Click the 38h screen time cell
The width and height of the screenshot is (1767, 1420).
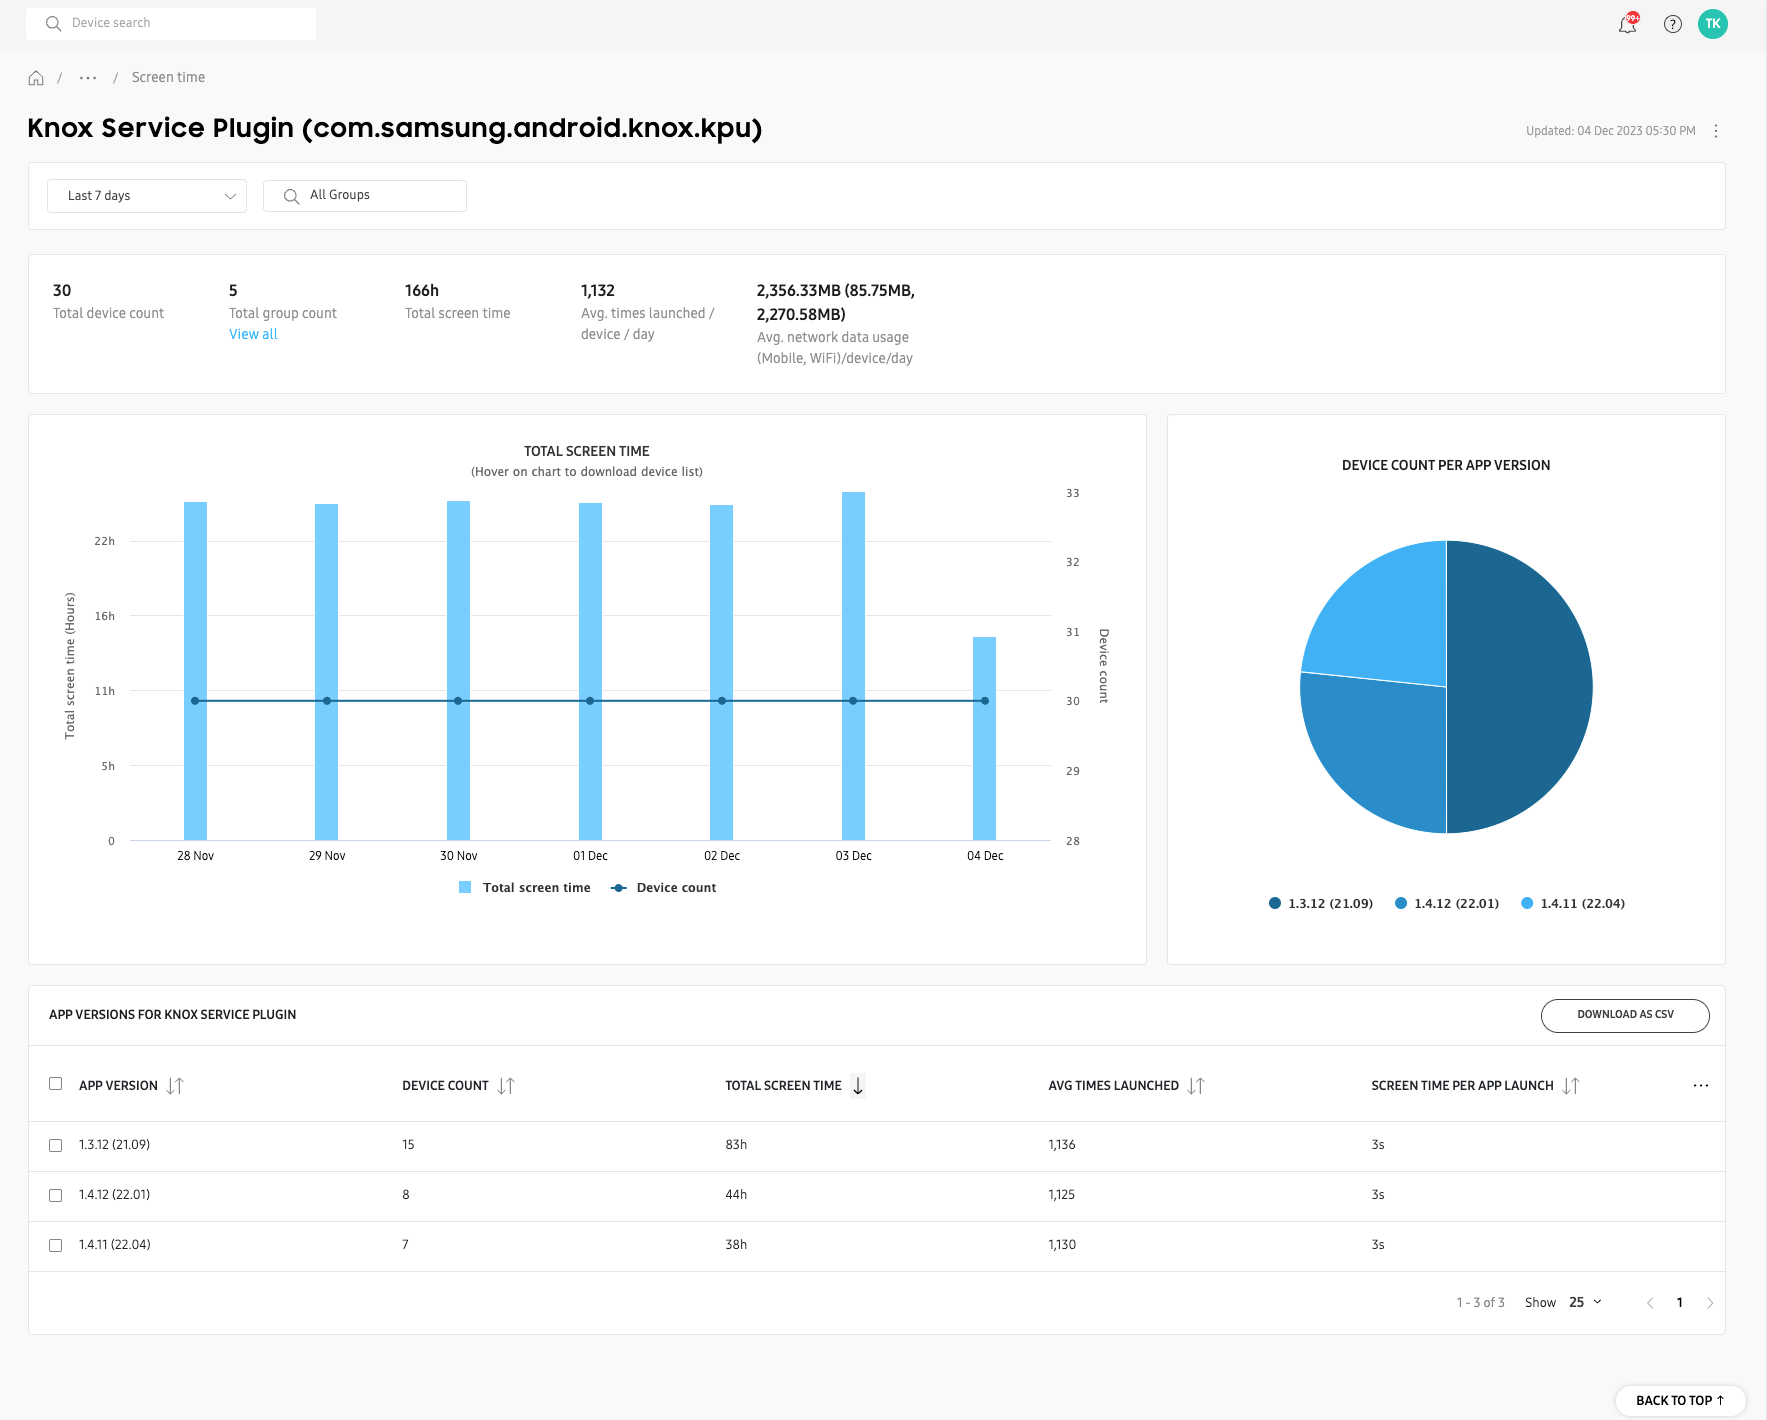pyautogui.click(x=736, y=1245)
